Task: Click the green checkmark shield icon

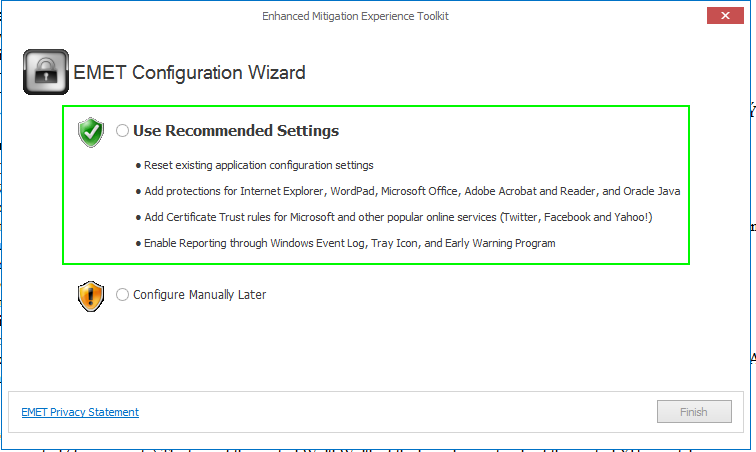Action: pyautogui.click(x=91, y=132)
